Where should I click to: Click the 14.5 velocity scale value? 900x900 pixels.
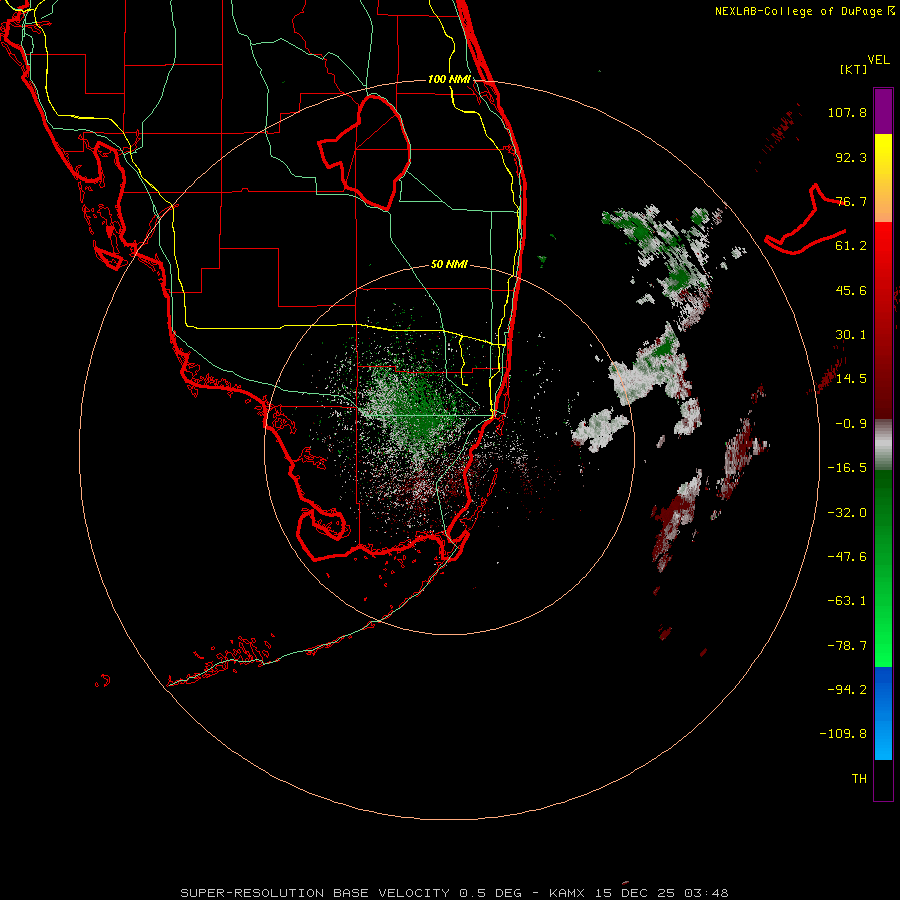coord(851,379)
